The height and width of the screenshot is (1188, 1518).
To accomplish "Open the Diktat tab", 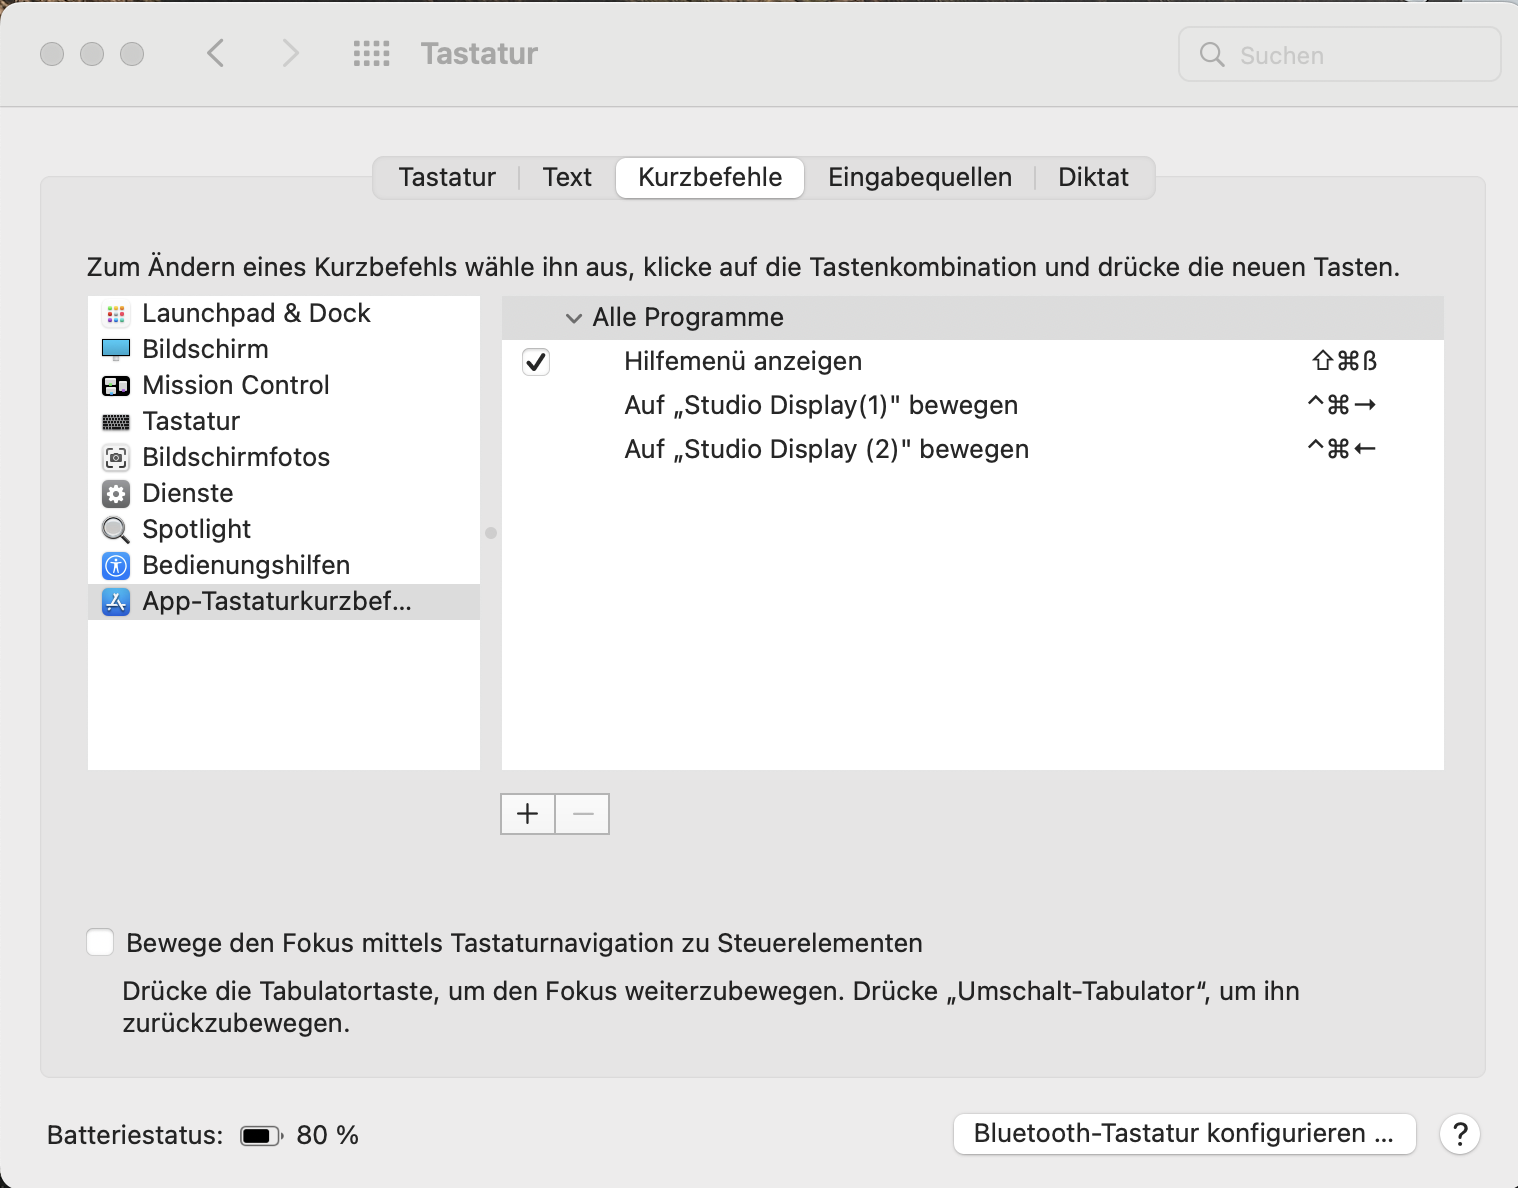I will [1093, 178].
